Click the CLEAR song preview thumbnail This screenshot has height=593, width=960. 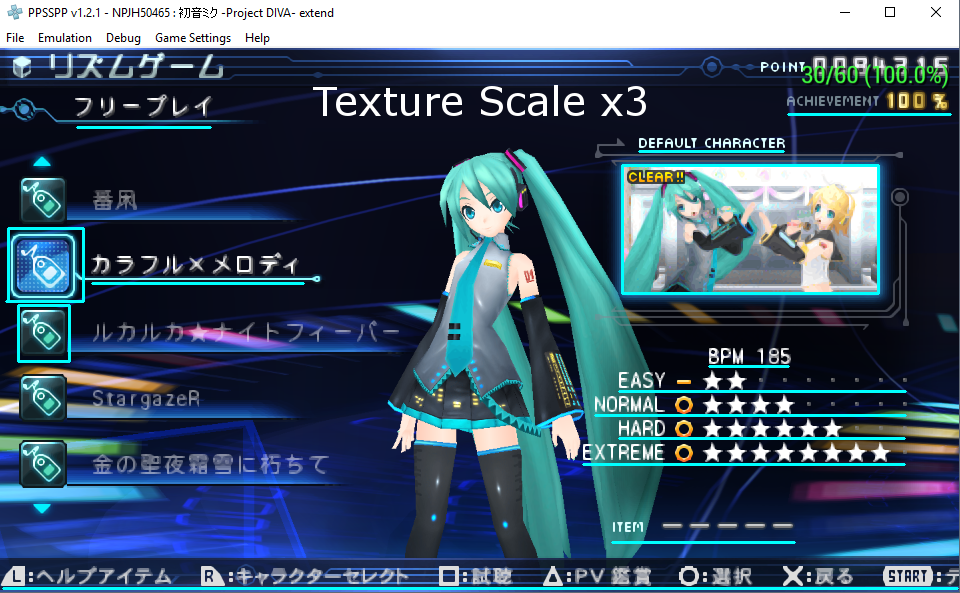pyautogui.click(x=750, y=230)
